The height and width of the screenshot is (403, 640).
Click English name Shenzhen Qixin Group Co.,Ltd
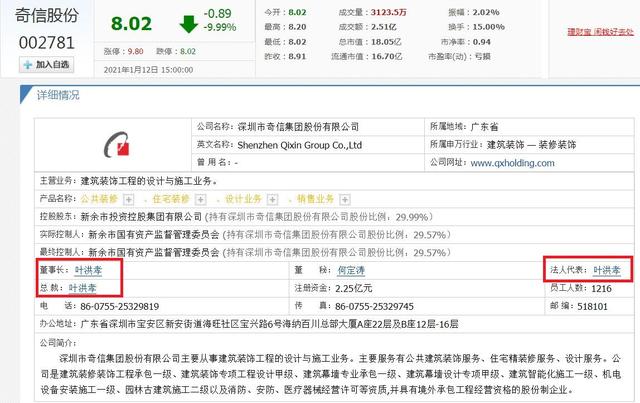click(x=300, y=145)
